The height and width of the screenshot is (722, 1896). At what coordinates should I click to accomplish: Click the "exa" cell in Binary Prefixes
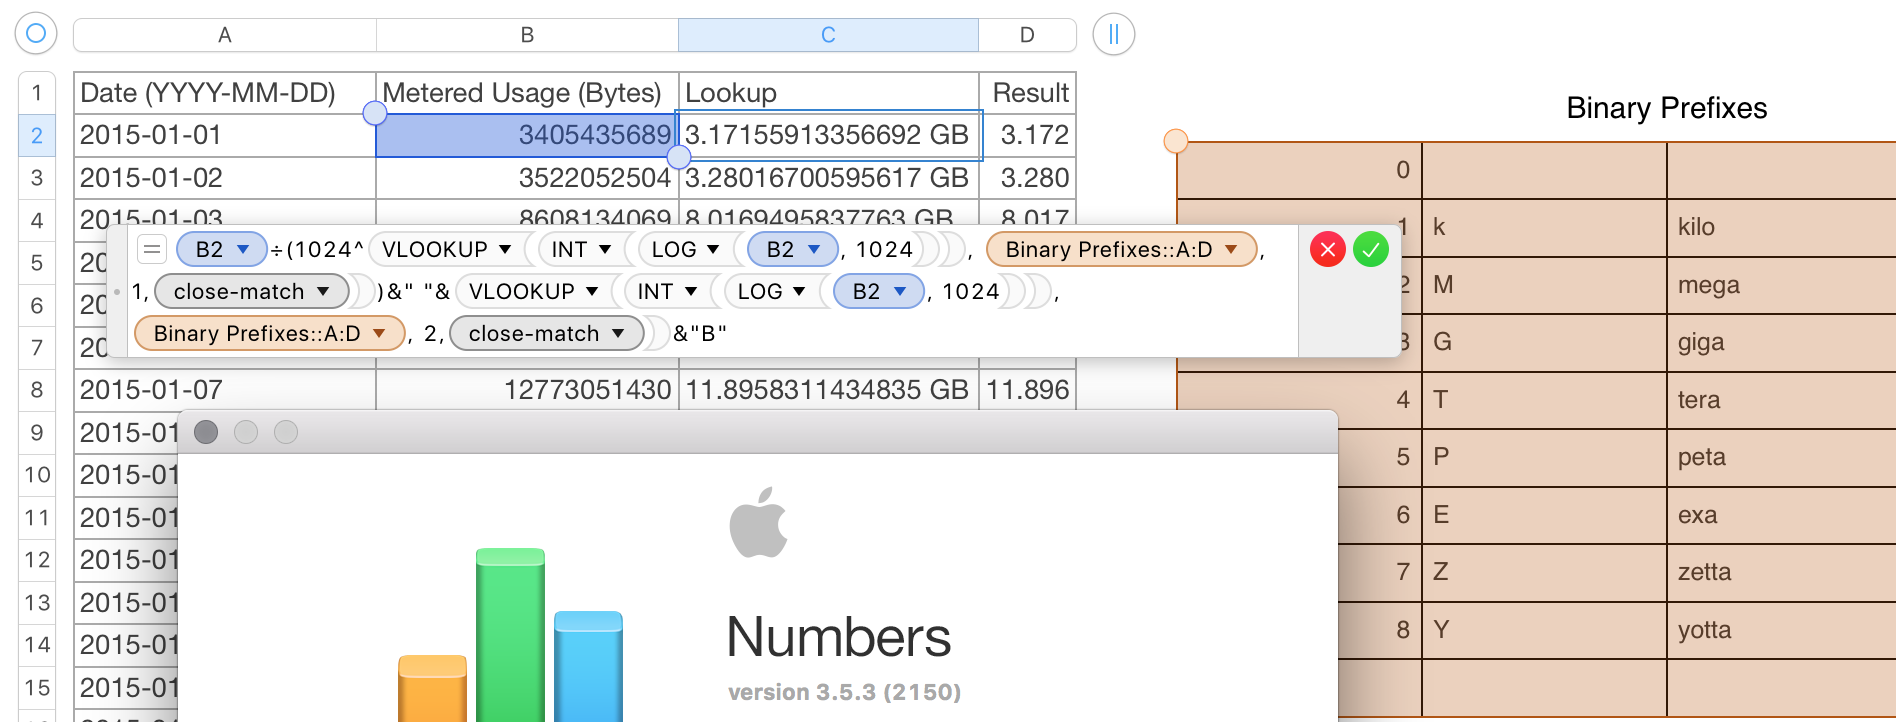point(1781,515)
